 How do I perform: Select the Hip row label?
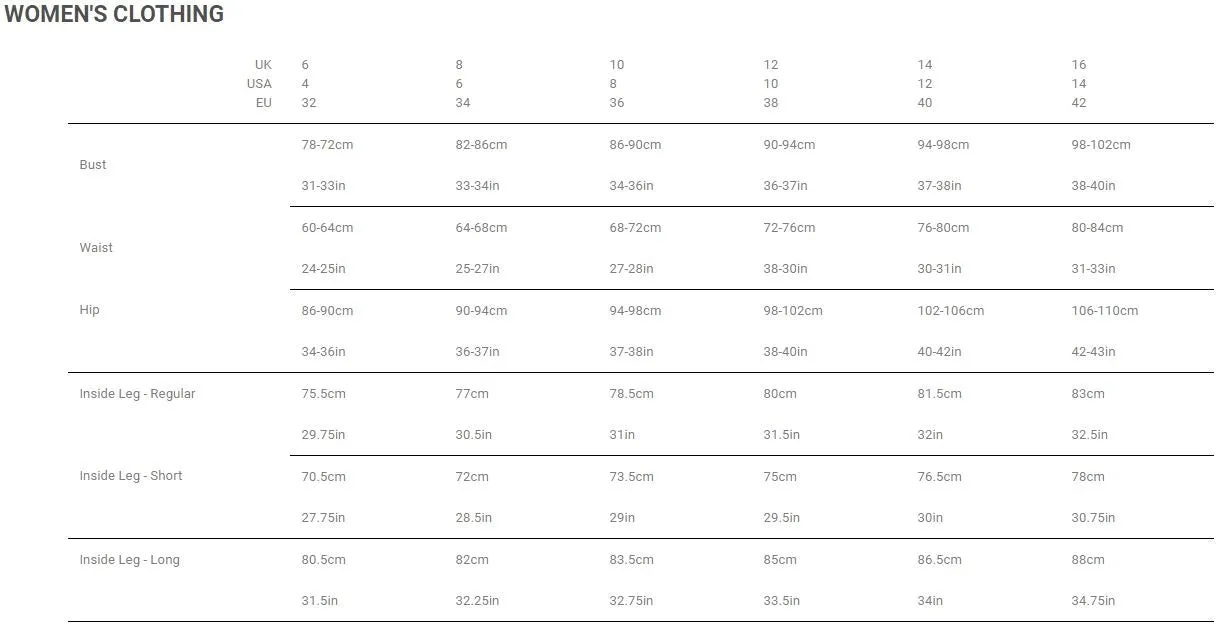pos(90,310)
